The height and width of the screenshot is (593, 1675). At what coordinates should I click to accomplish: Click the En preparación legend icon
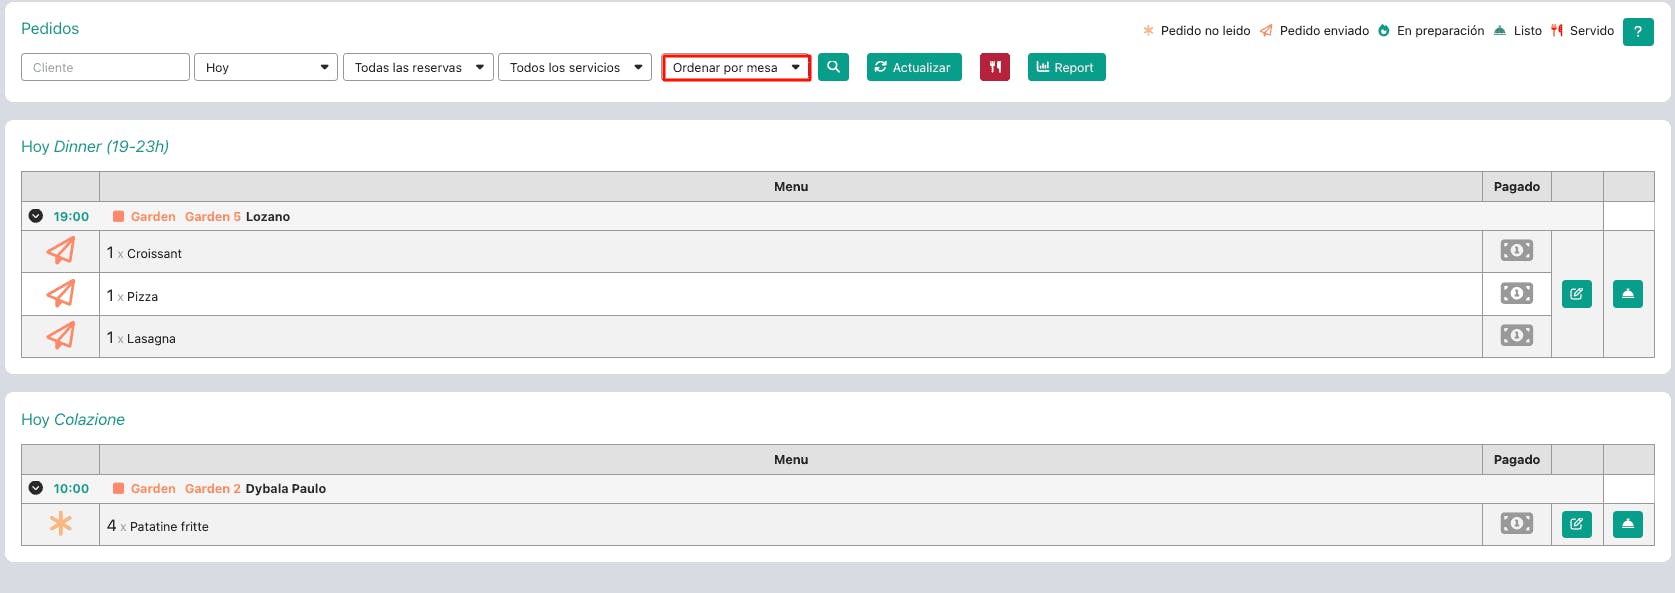click(1384, 31)
